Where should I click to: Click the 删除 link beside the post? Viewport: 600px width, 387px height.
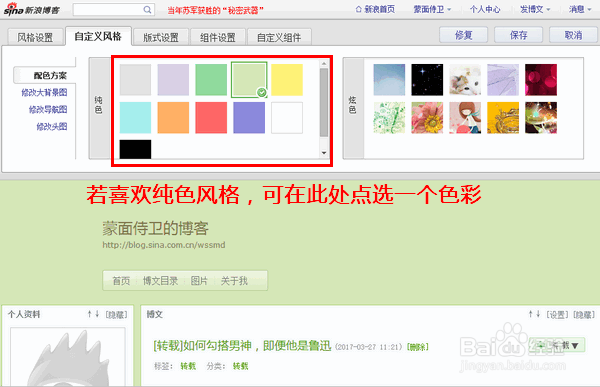pos(417,347)
